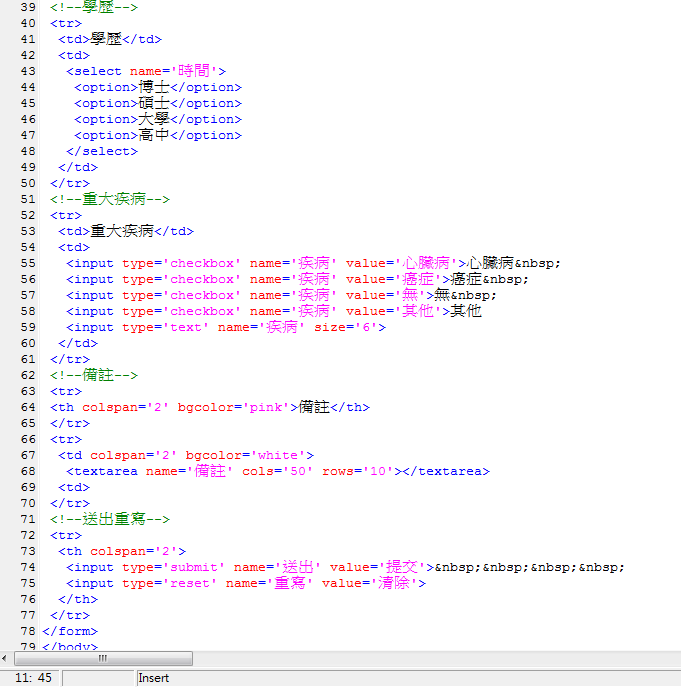This screenshot has height=687, width=681.
Task: Click the comment <!--學歷-->
Action: click(x=94, y=7)
